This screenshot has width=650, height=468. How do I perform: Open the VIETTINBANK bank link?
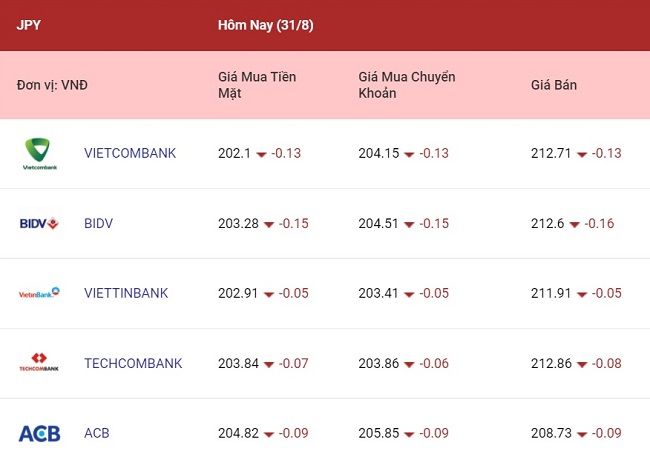[x=126, y=293]
